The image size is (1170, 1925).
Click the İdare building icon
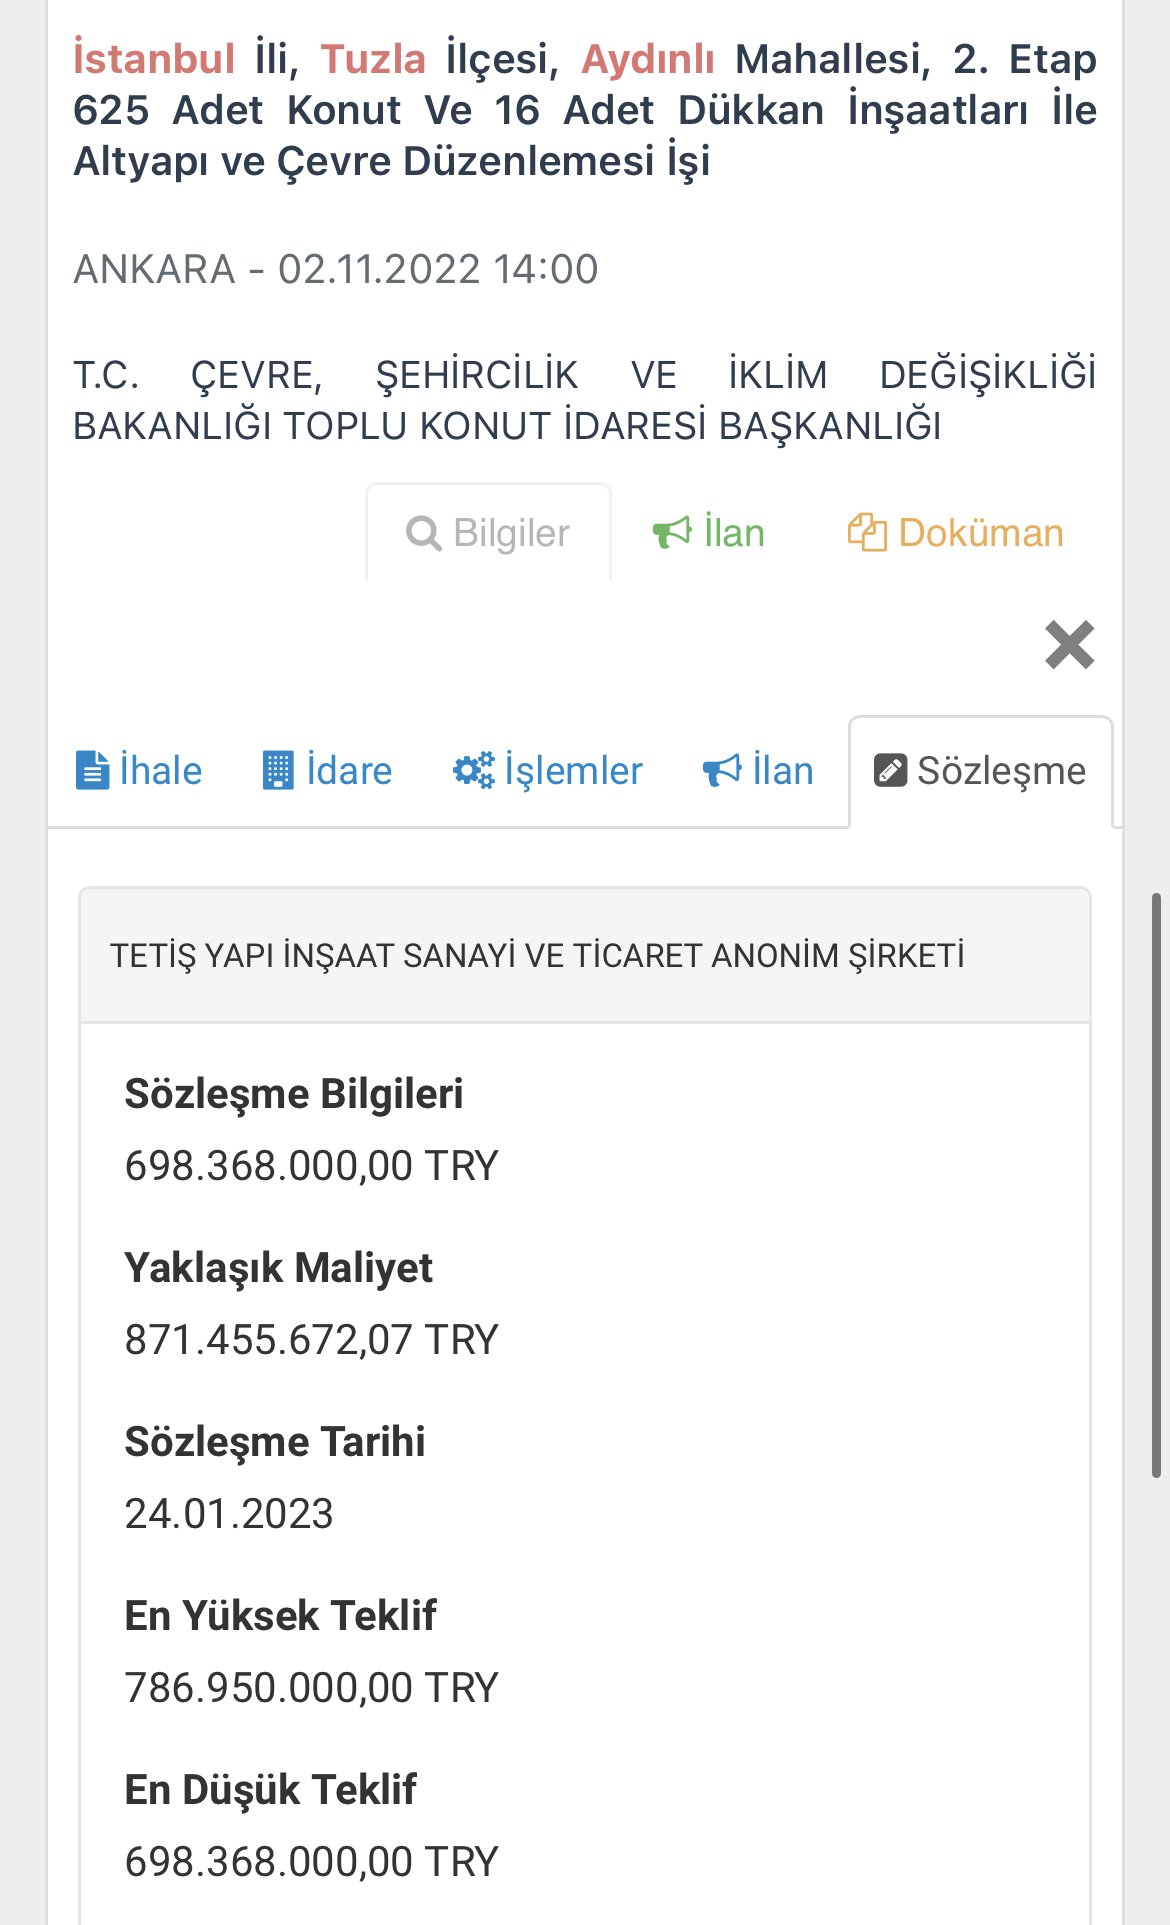point(278,771)
